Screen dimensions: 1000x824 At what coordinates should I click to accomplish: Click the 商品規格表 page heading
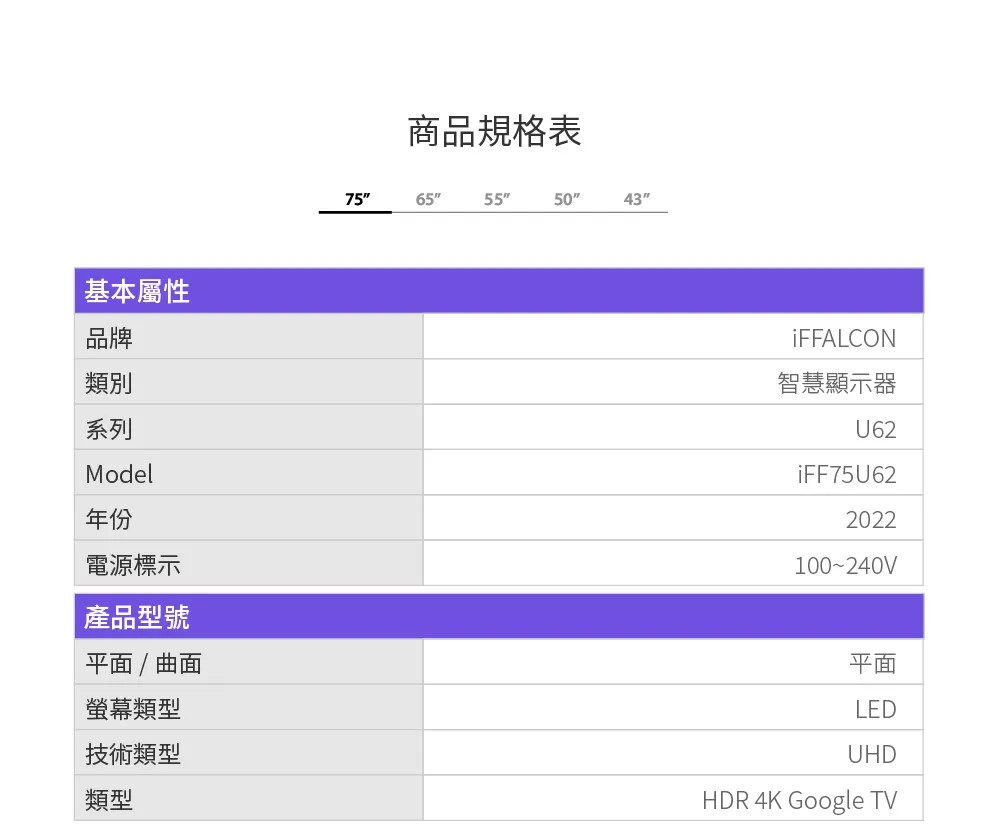click(494, 132)
